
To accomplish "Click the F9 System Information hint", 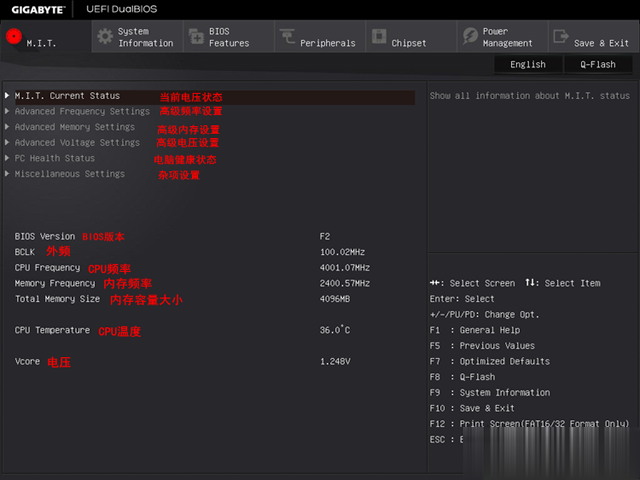I will tap(490, 393).
